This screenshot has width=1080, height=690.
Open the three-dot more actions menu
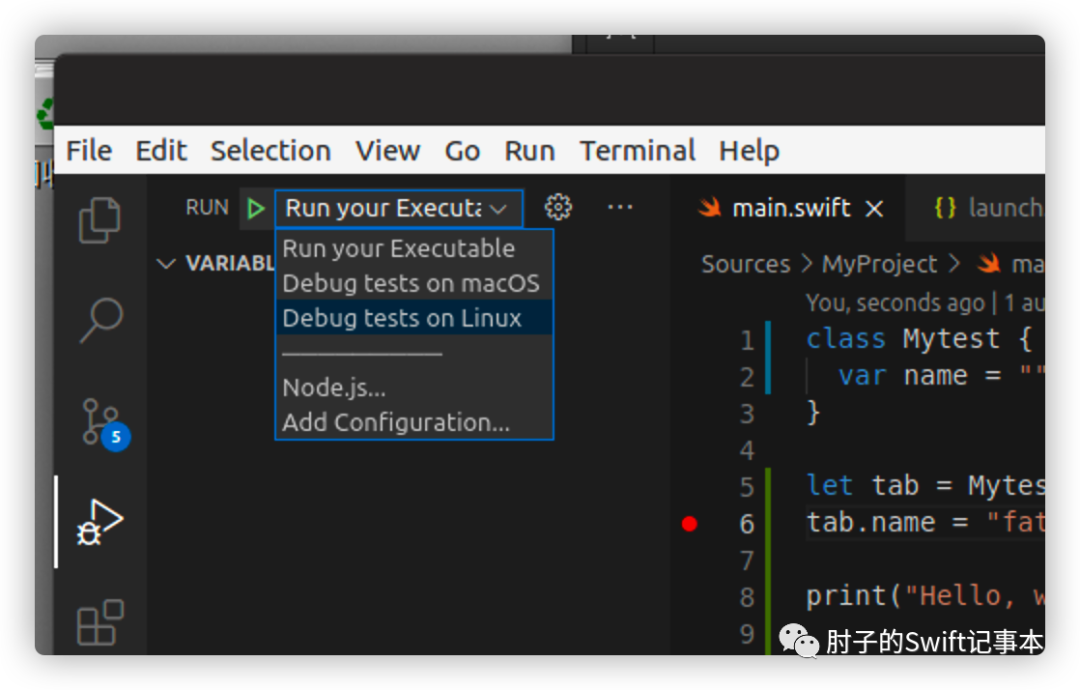pyautogui.click(x=620, y=207)
